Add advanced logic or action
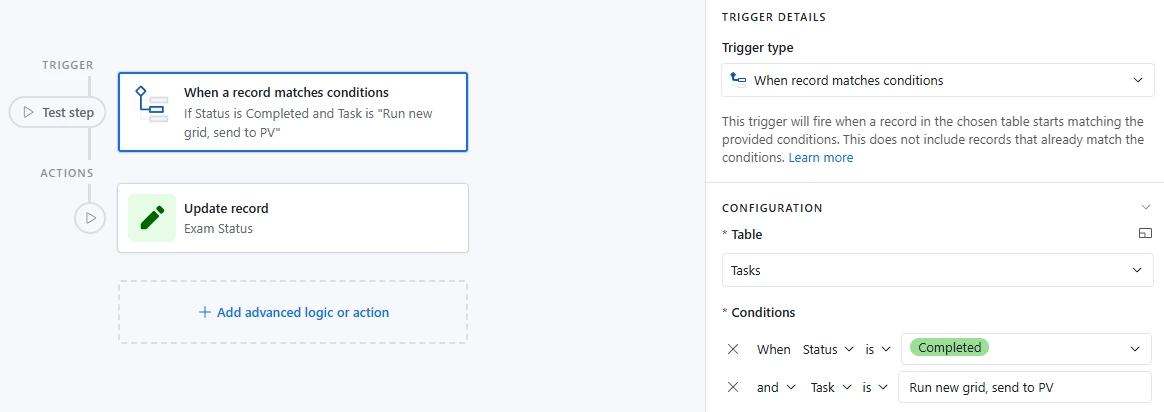 293,313
